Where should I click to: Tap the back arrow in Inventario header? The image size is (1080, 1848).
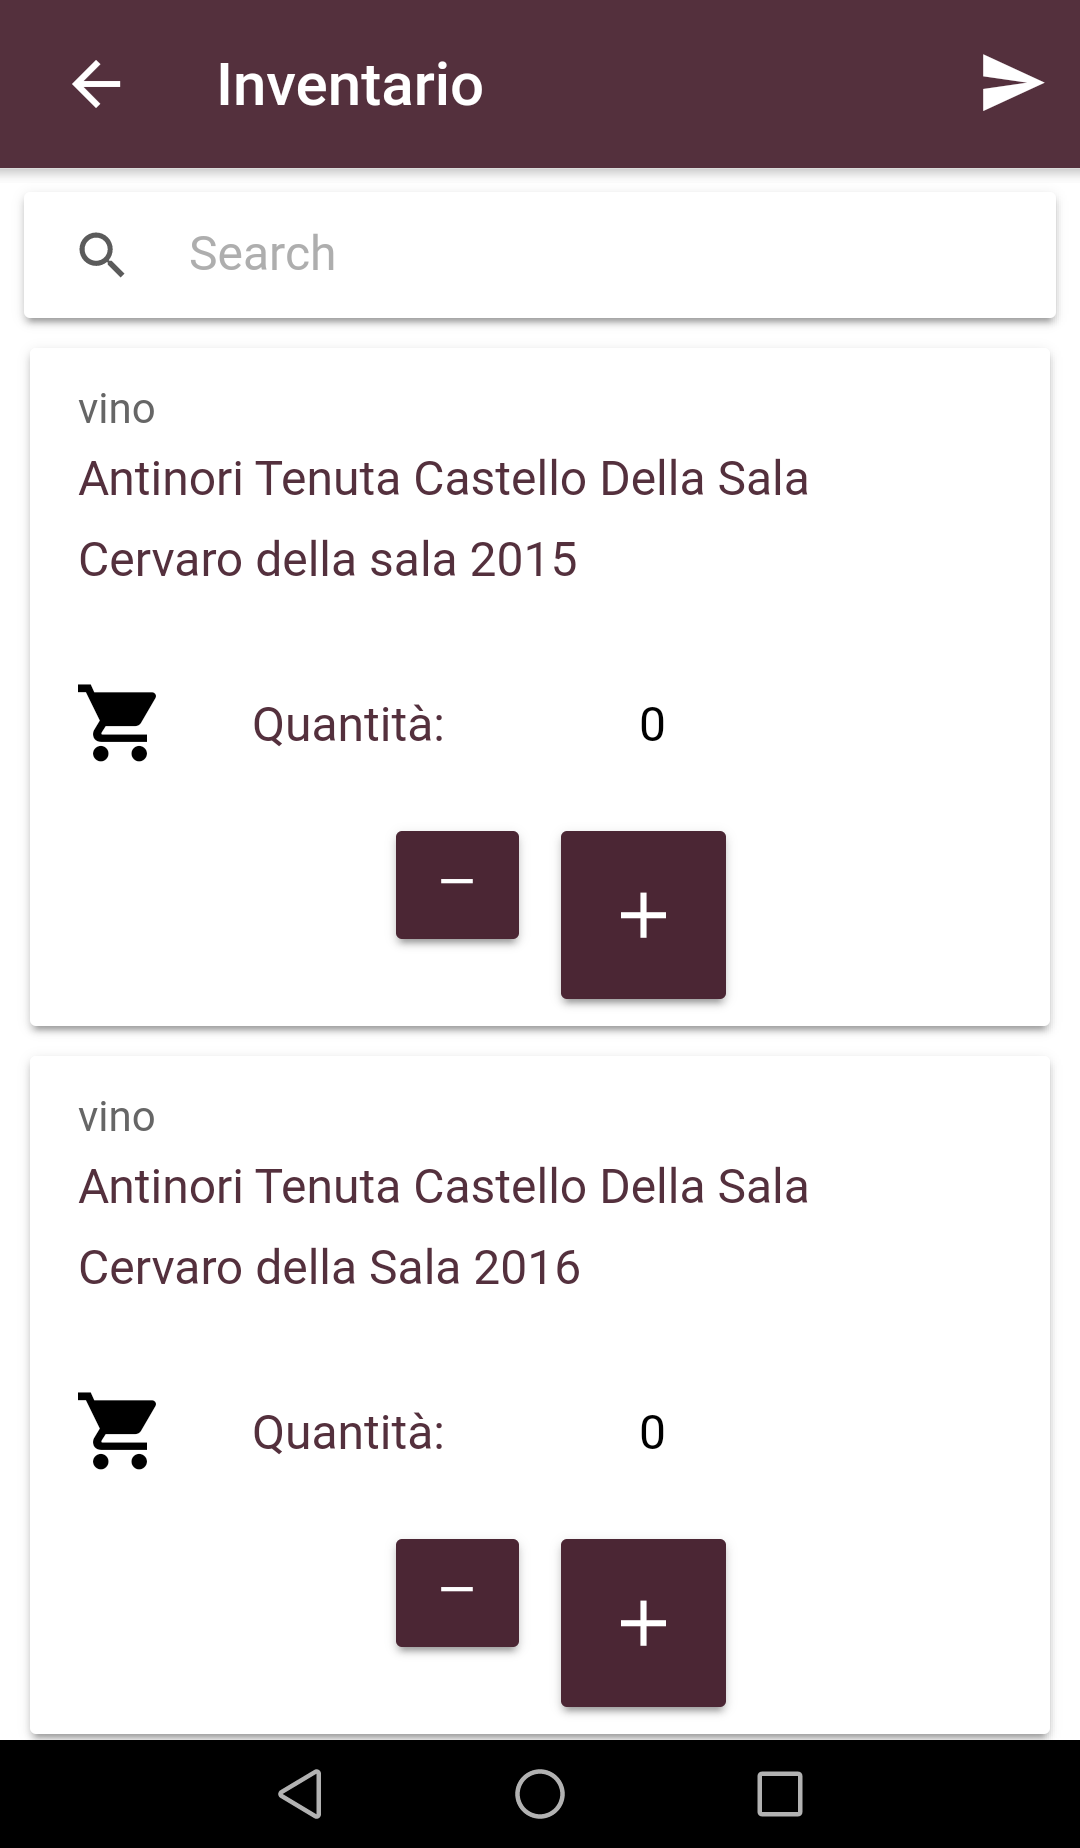(97, 84)
